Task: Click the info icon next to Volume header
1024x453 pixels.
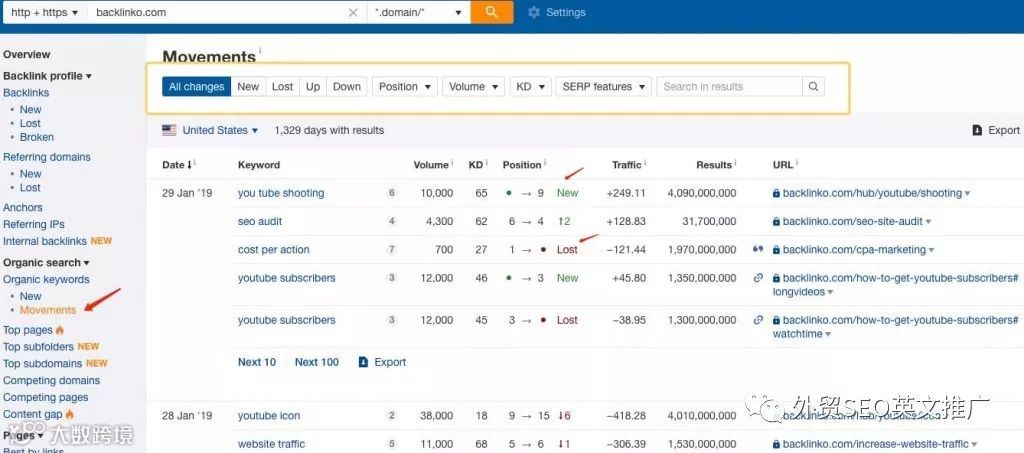Action: (x=451, y=163)
